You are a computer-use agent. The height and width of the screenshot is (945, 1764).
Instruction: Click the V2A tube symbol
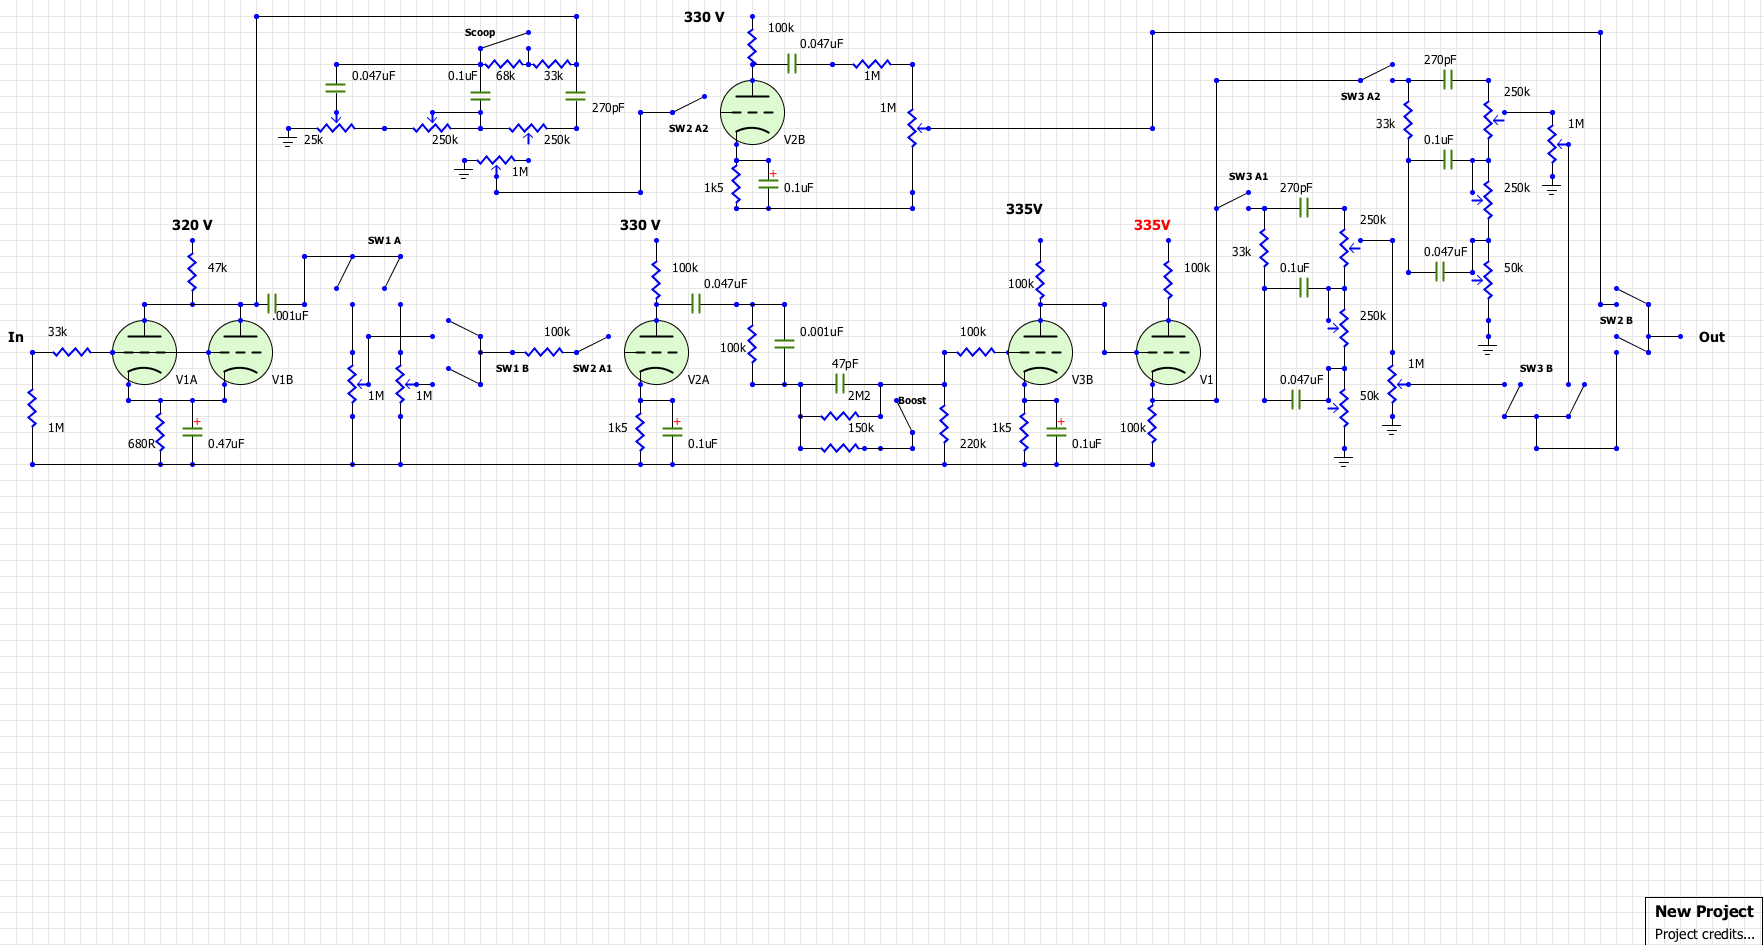click(x=656, y=352)
